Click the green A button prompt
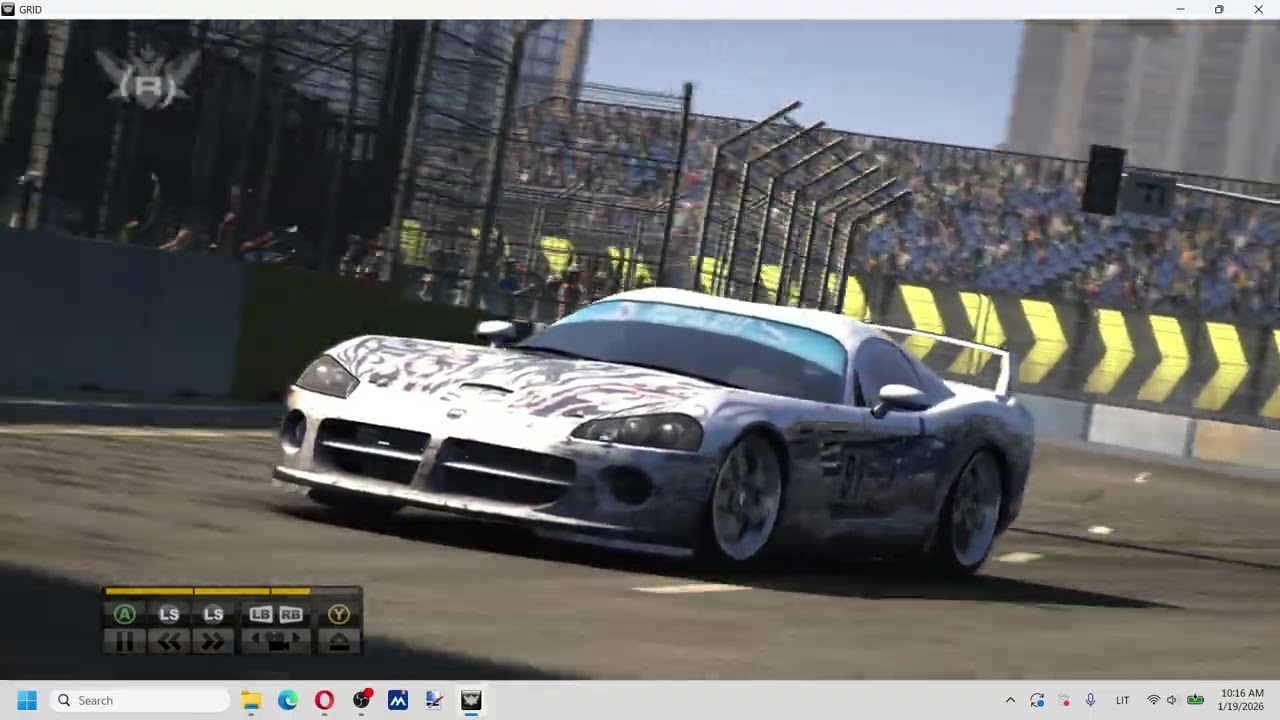Image resolution: width=1280 pixels, height=720 pixels. tap(125, 614)
